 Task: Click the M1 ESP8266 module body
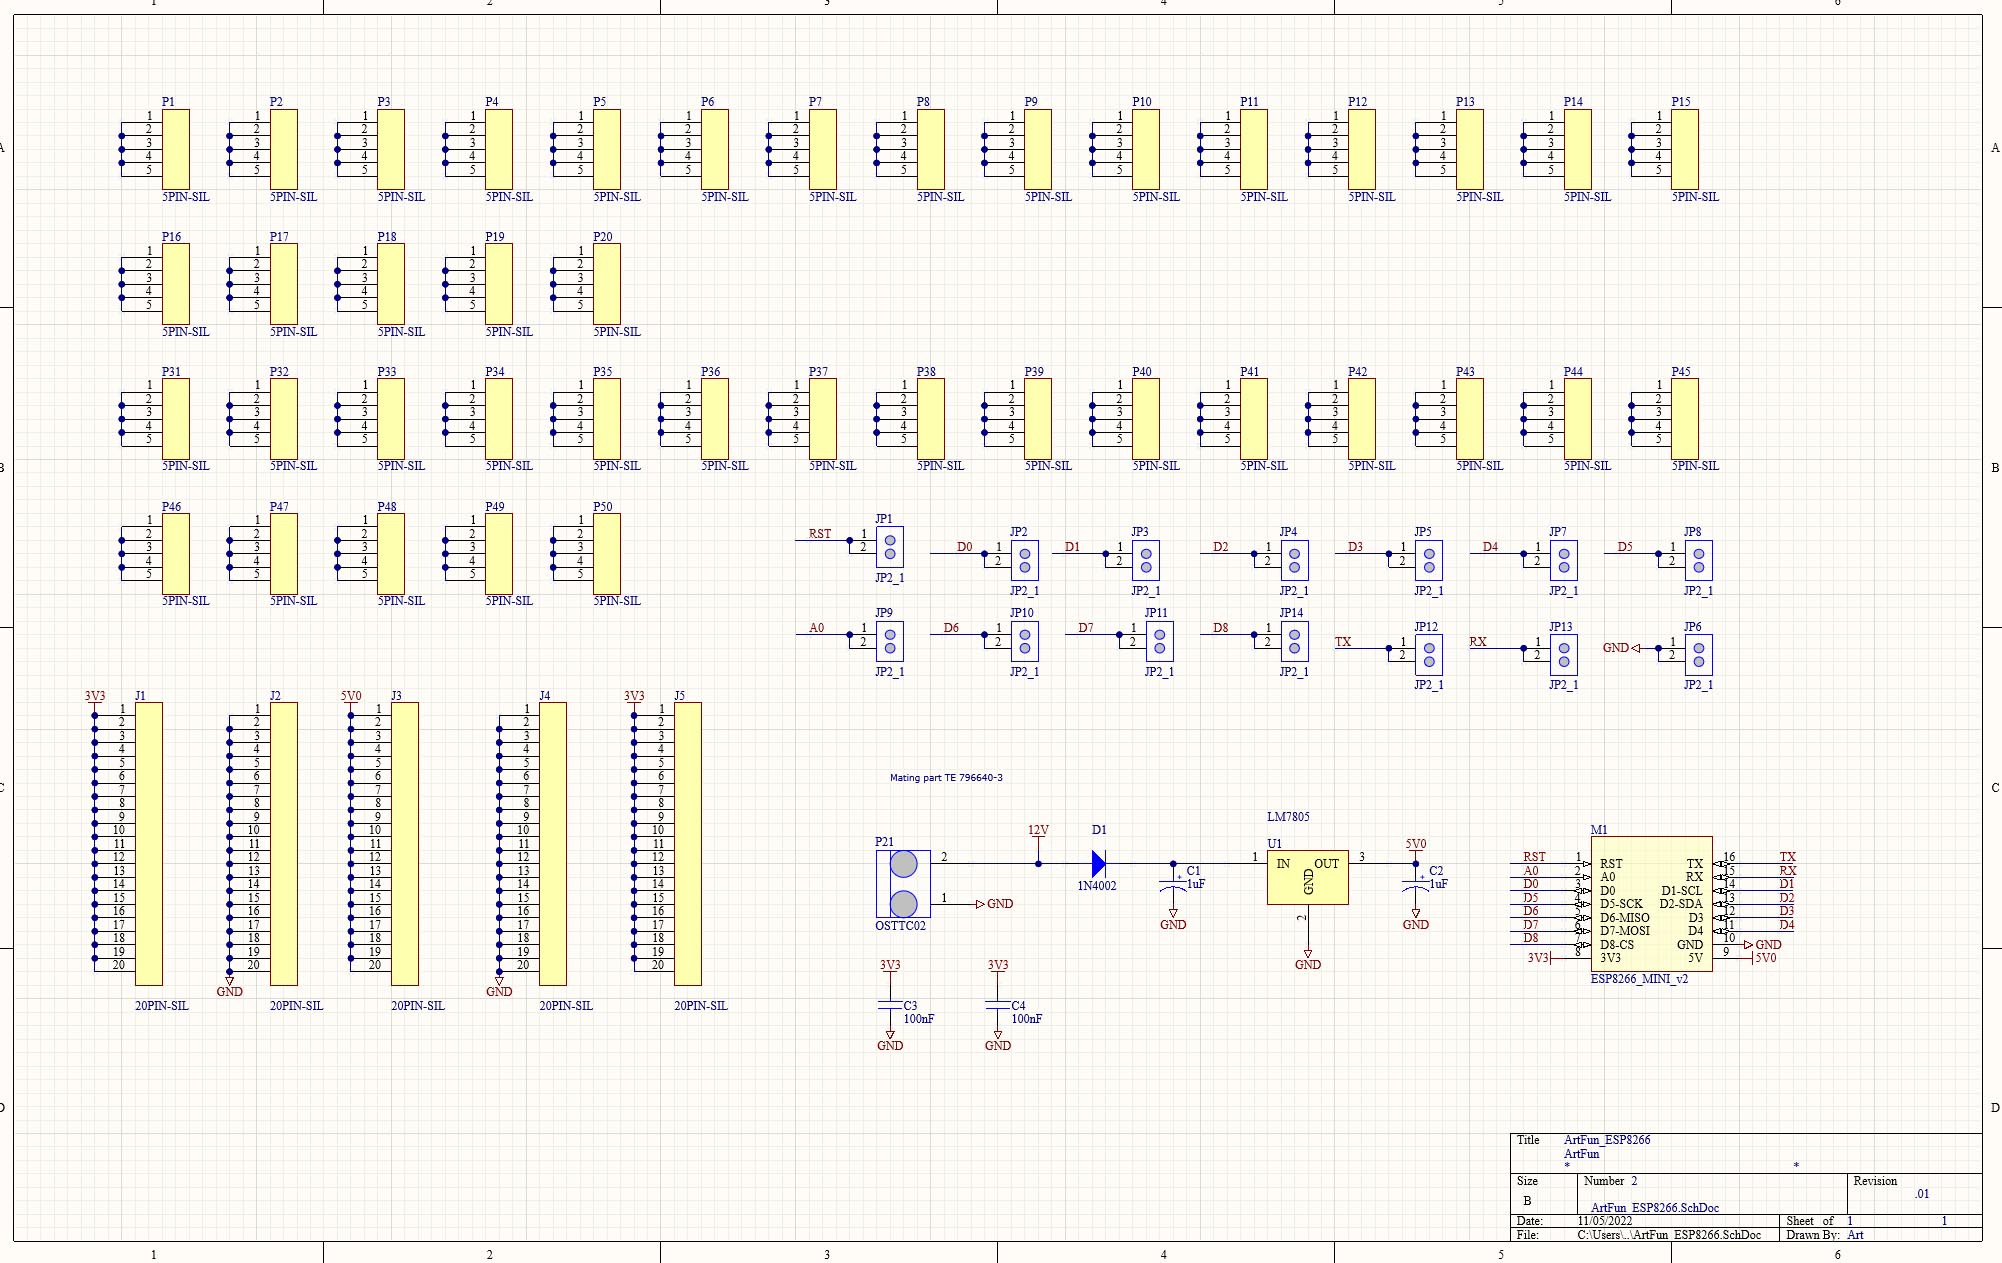coord(1652,904)
